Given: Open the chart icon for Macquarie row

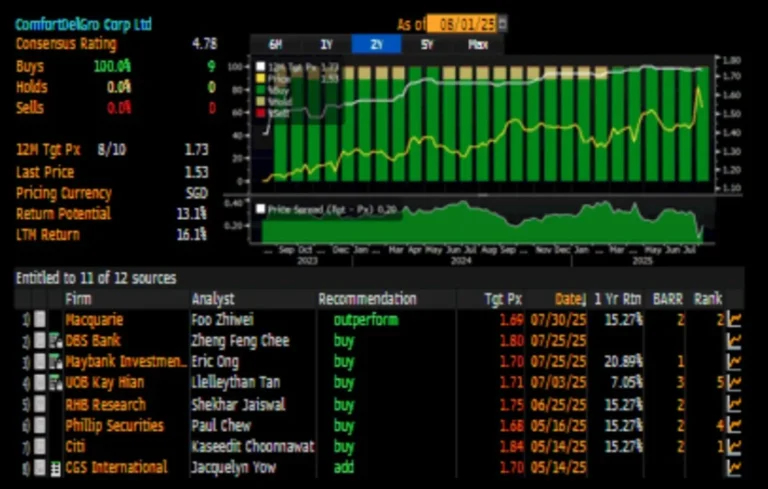Looking at the screenshot, I should point(734,320).
